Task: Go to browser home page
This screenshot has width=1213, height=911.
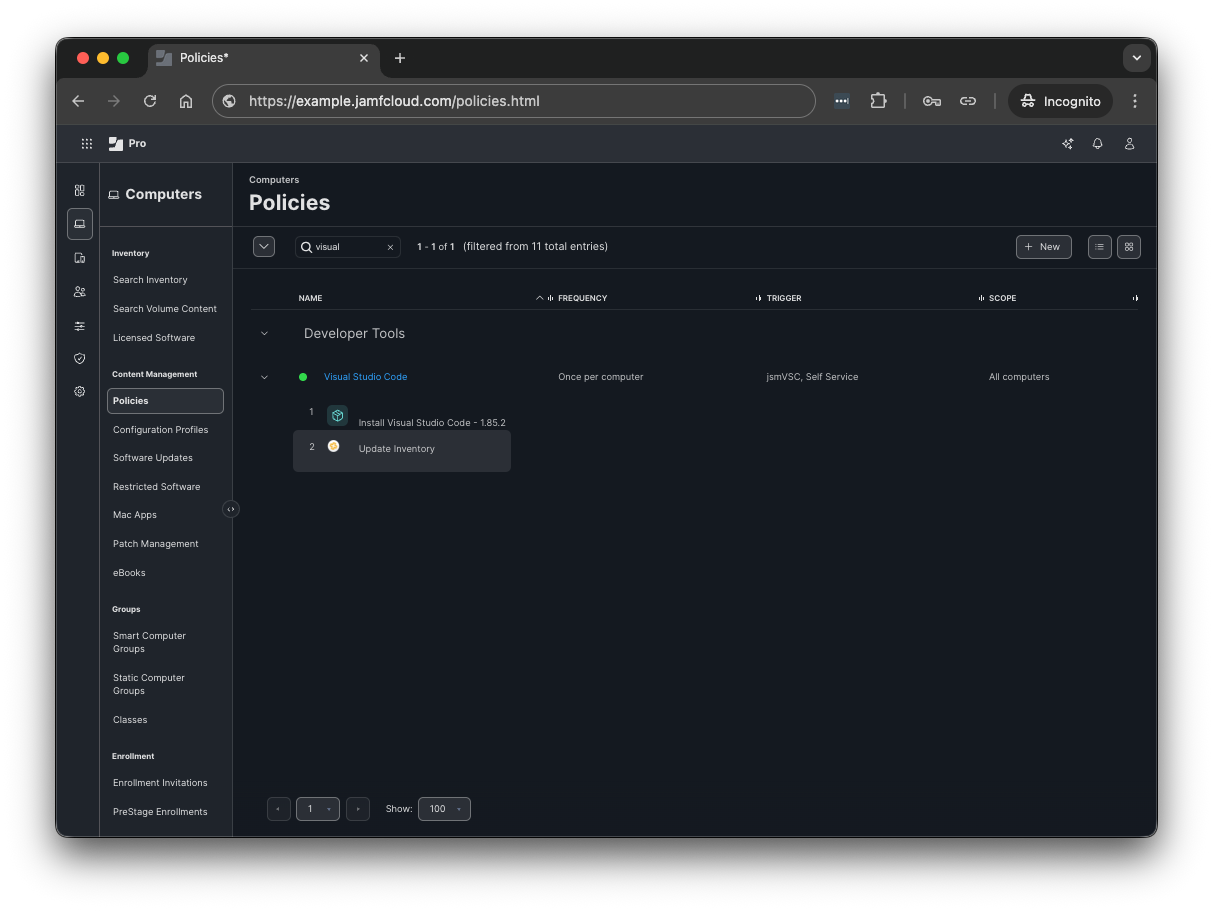Action: coord(186,101)
